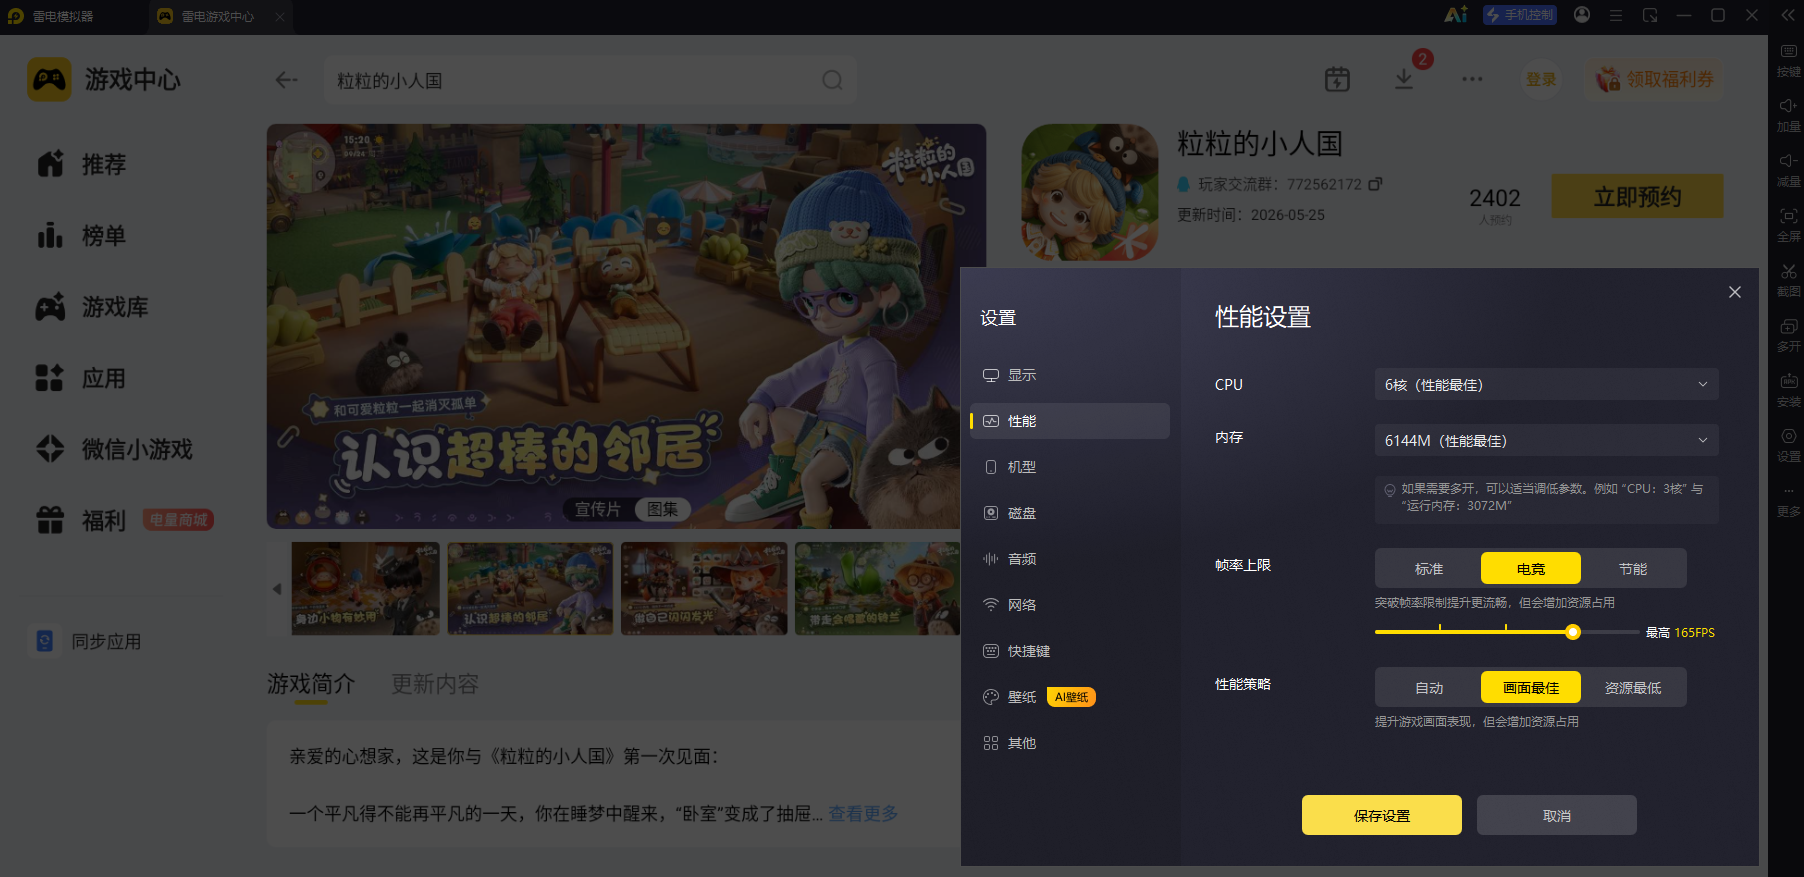Image resolution: width=1804 pixels, height=877 pixels.
Task: Select 电竞 frame rate limit
Action: (1531, 568)
